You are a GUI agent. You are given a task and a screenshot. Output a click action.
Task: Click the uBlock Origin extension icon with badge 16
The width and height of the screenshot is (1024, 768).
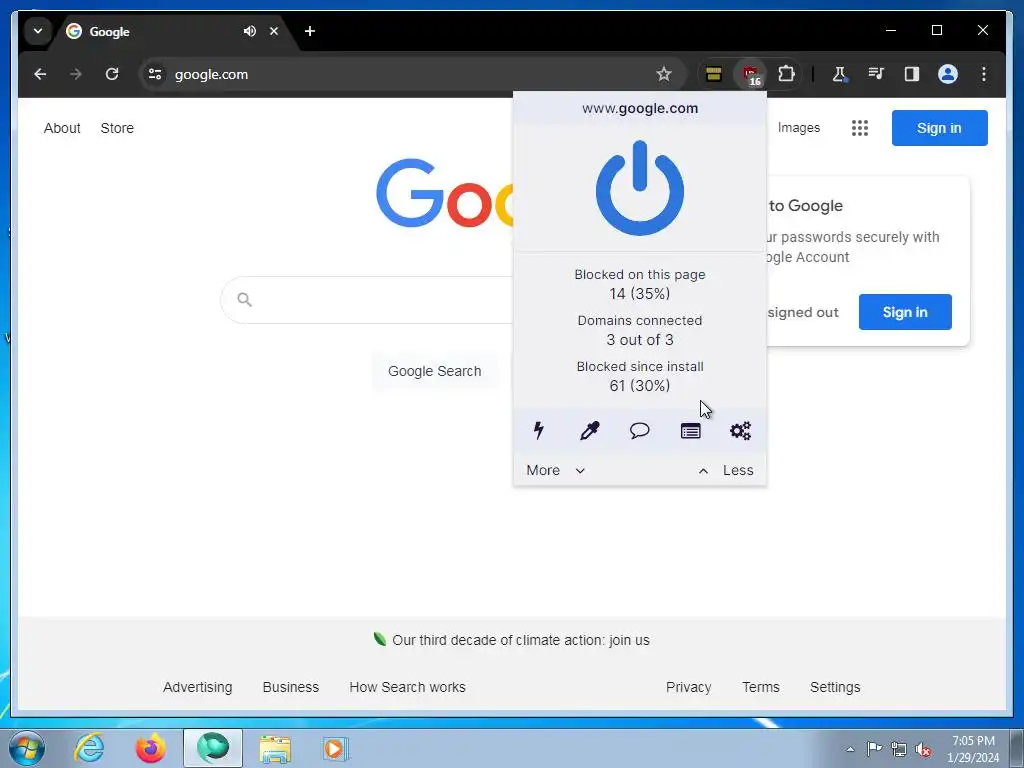tap(750, 74)
